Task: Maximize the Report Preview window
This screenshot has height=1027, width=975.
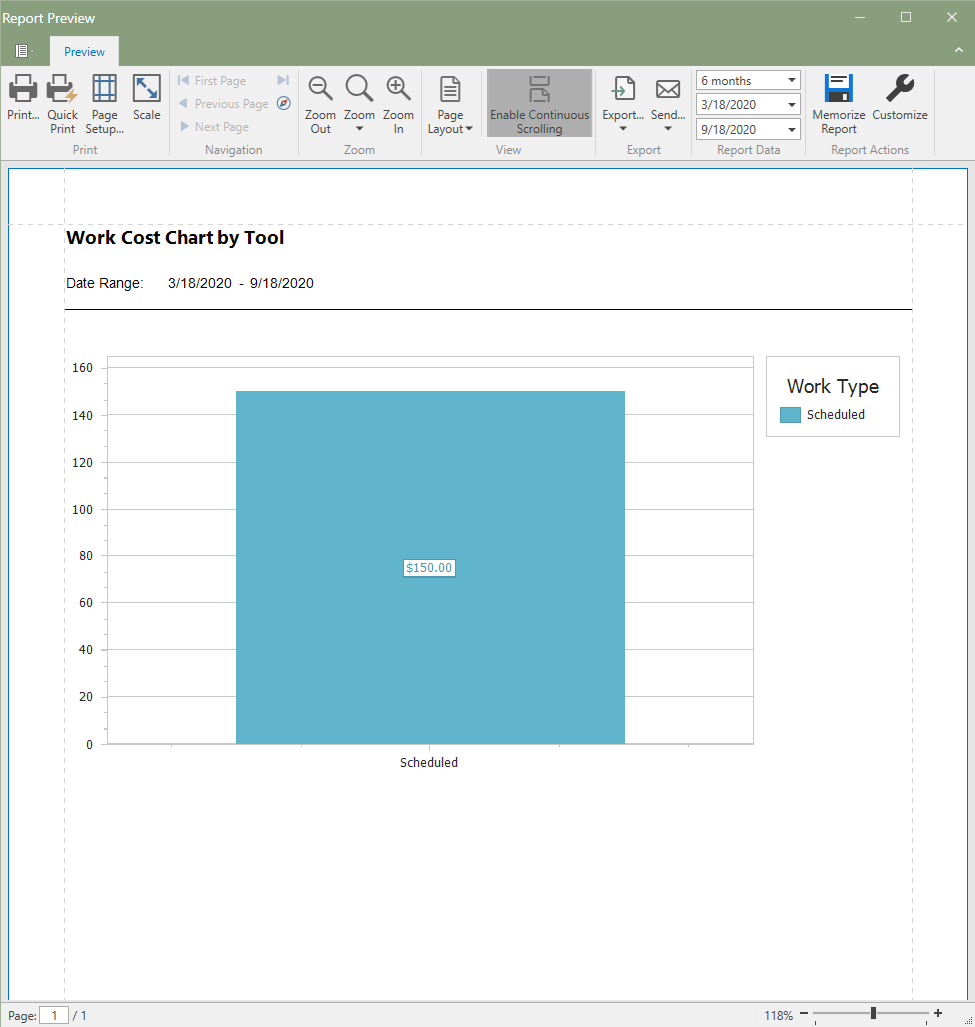Action: 906,18
